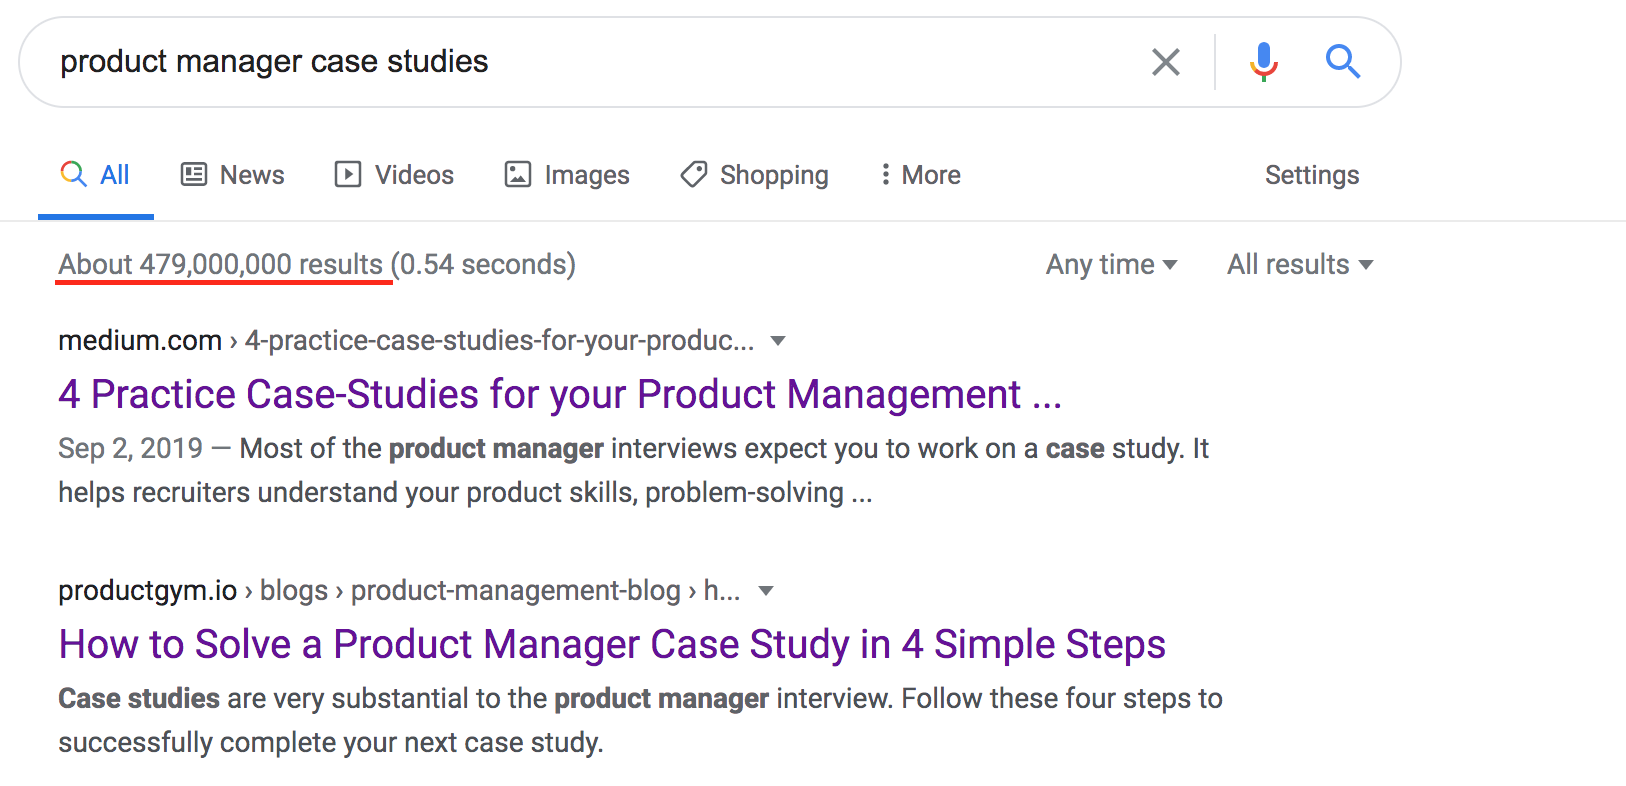Open the Any time filter dropdown
Image resolution: width=1626 pixels, height=786 pixels.
(x=1111, y=265)
